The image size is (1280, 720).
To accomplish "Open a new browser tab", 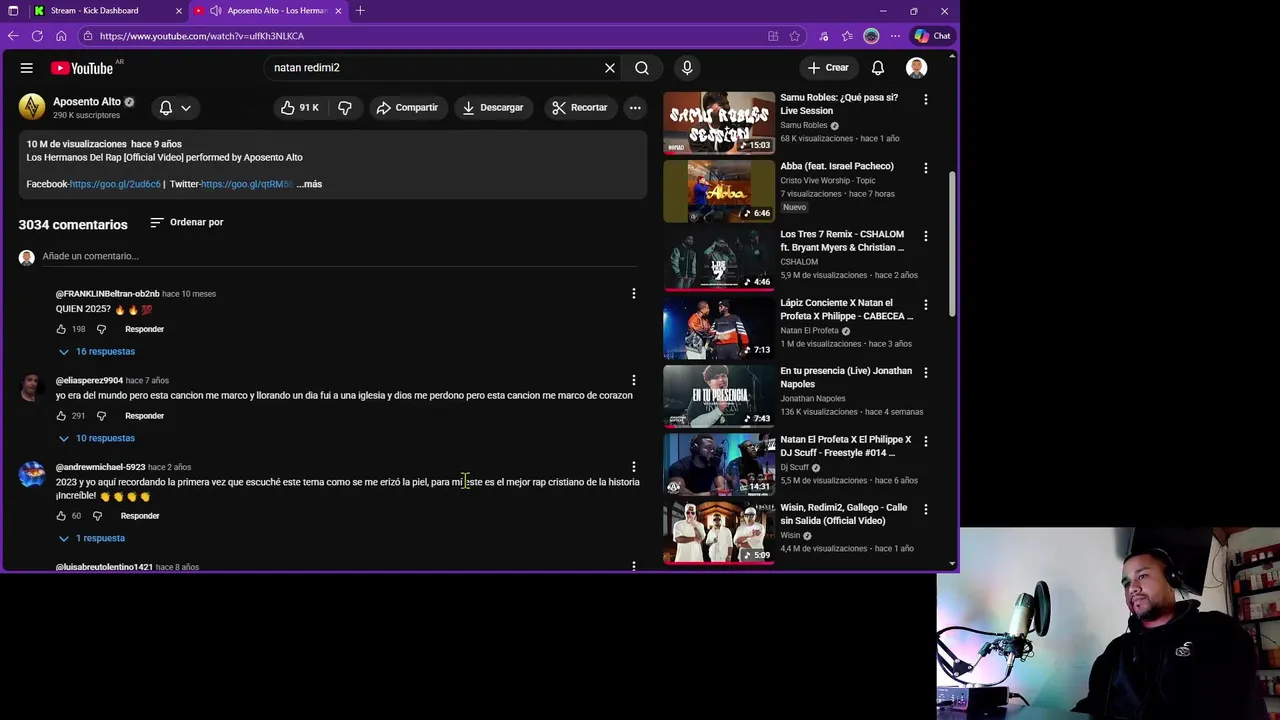I will (x=360, y=11).
